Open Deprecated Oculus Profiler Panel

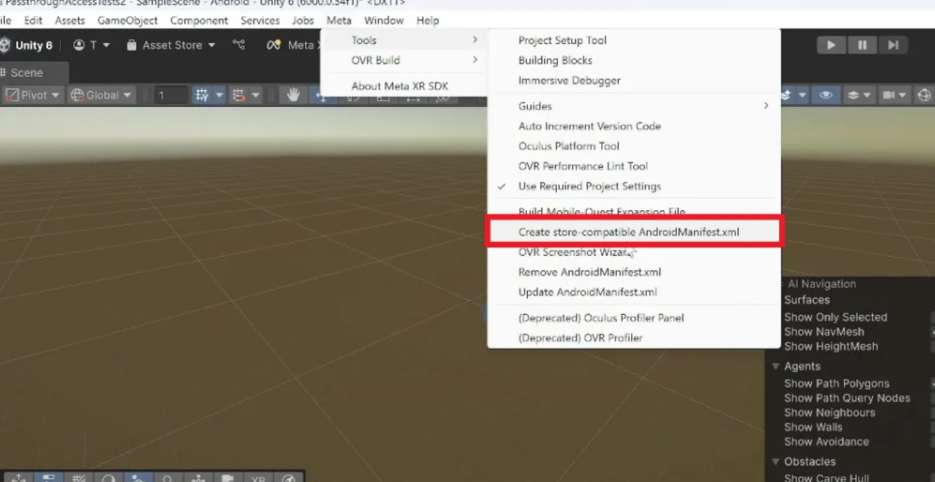634,318
